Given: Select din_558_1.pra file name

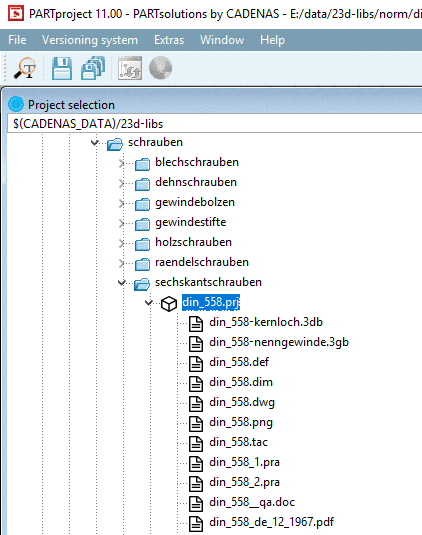Looking at the screenshot, I should click(245, 462).
